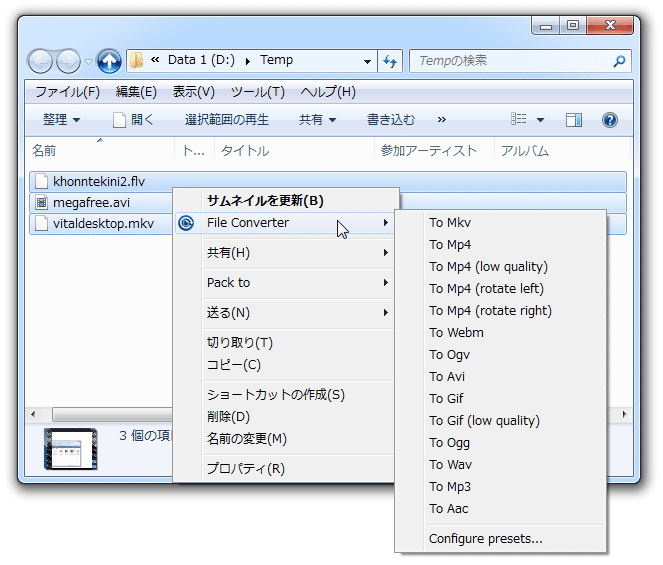Open the 編集(E) menu
This screenshot has height=565, width=663.
[x=136, y=92]
